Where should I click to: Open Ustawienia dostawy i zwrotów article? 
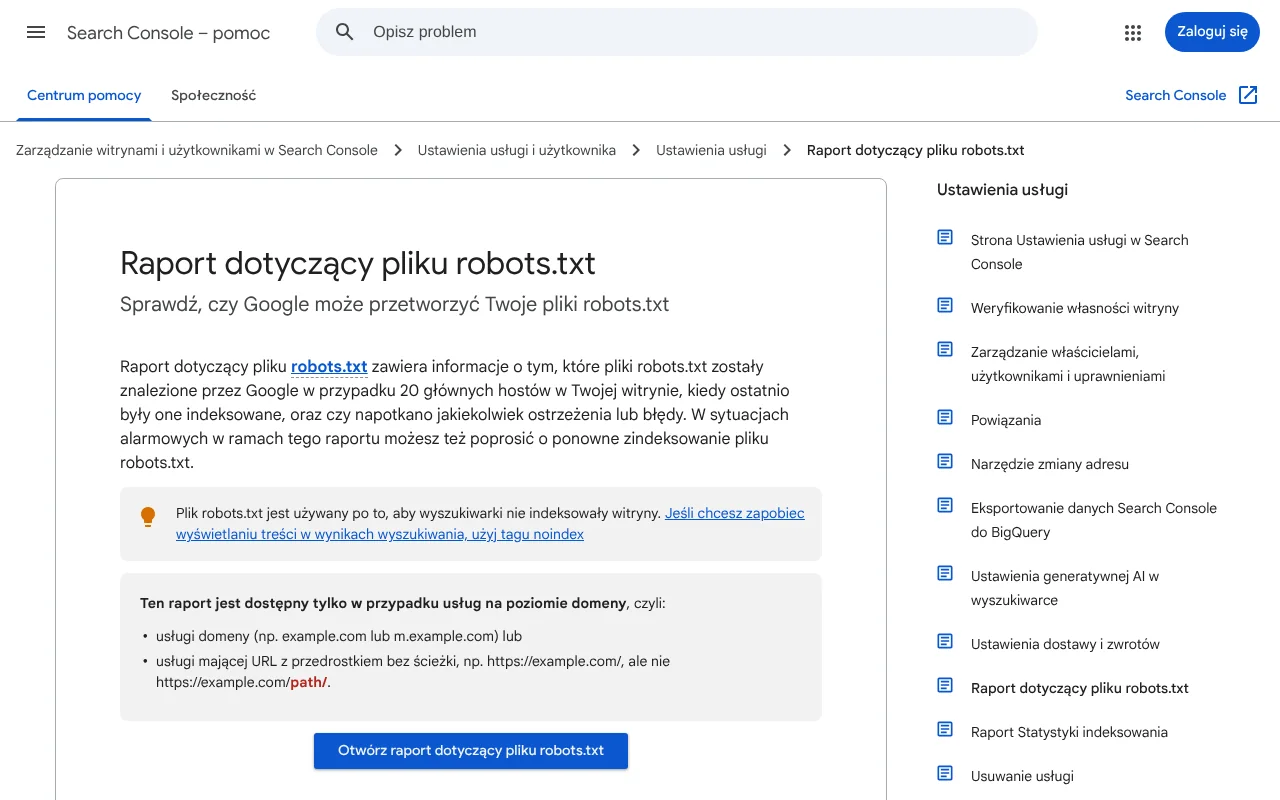tap(1065, 644)
